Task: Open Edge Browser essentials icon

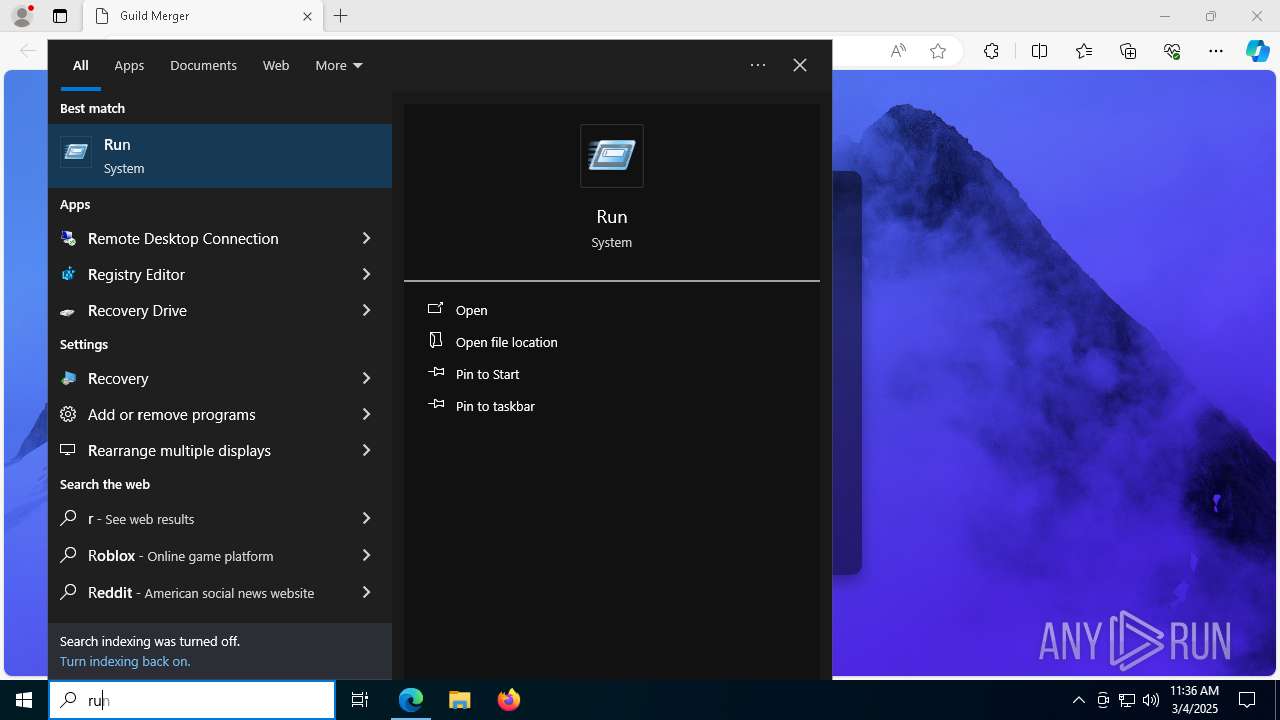Action: (1172, 51)
